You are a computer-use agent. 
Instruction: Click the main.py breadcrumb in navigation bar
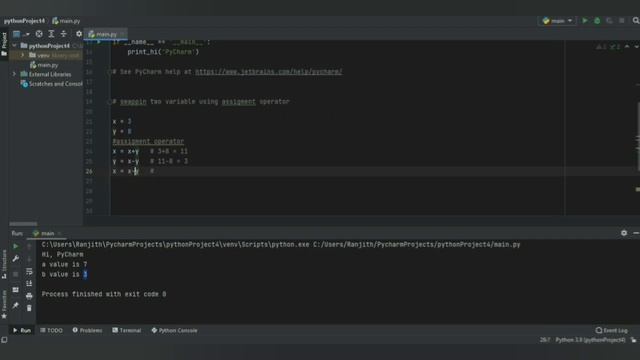point(66,21)
